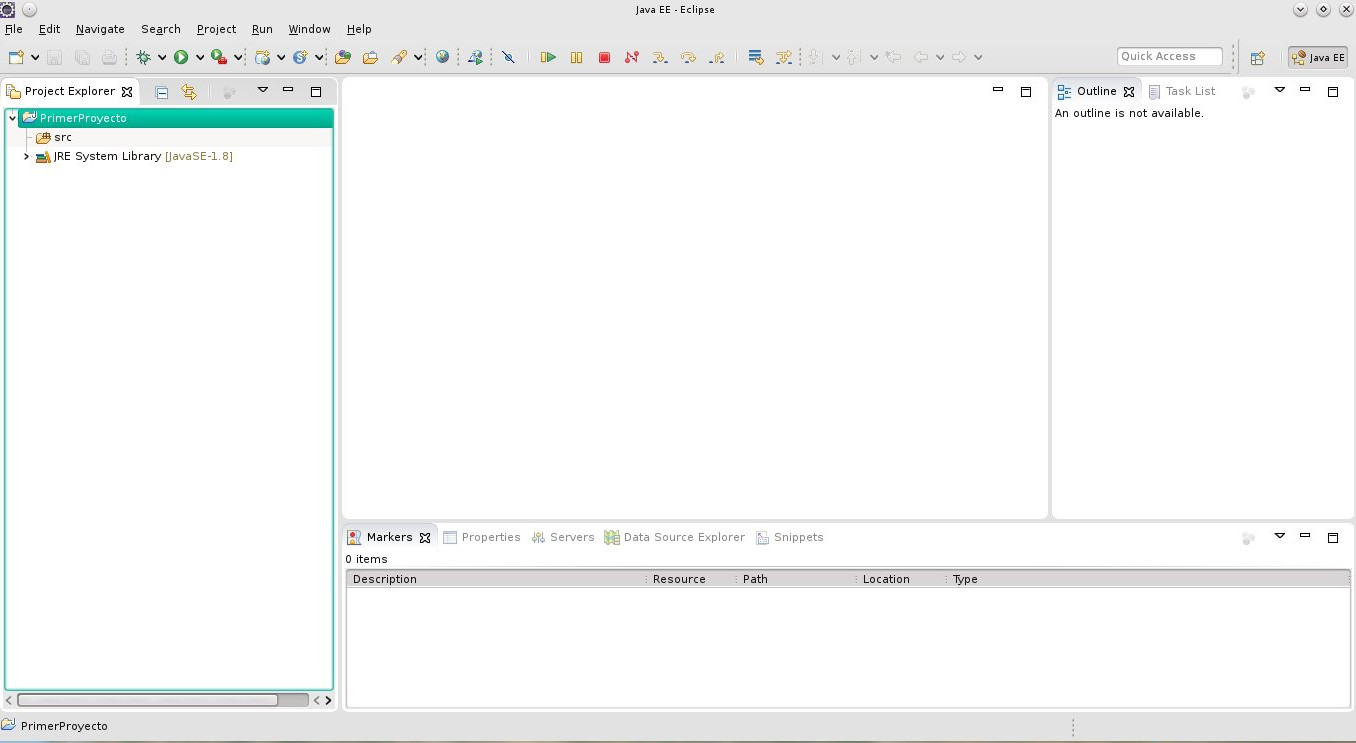Image resolution: width=1356 pixels, height=743 pixels.
Task: Save the current editor with the Save icon
Action: (55, 57)
